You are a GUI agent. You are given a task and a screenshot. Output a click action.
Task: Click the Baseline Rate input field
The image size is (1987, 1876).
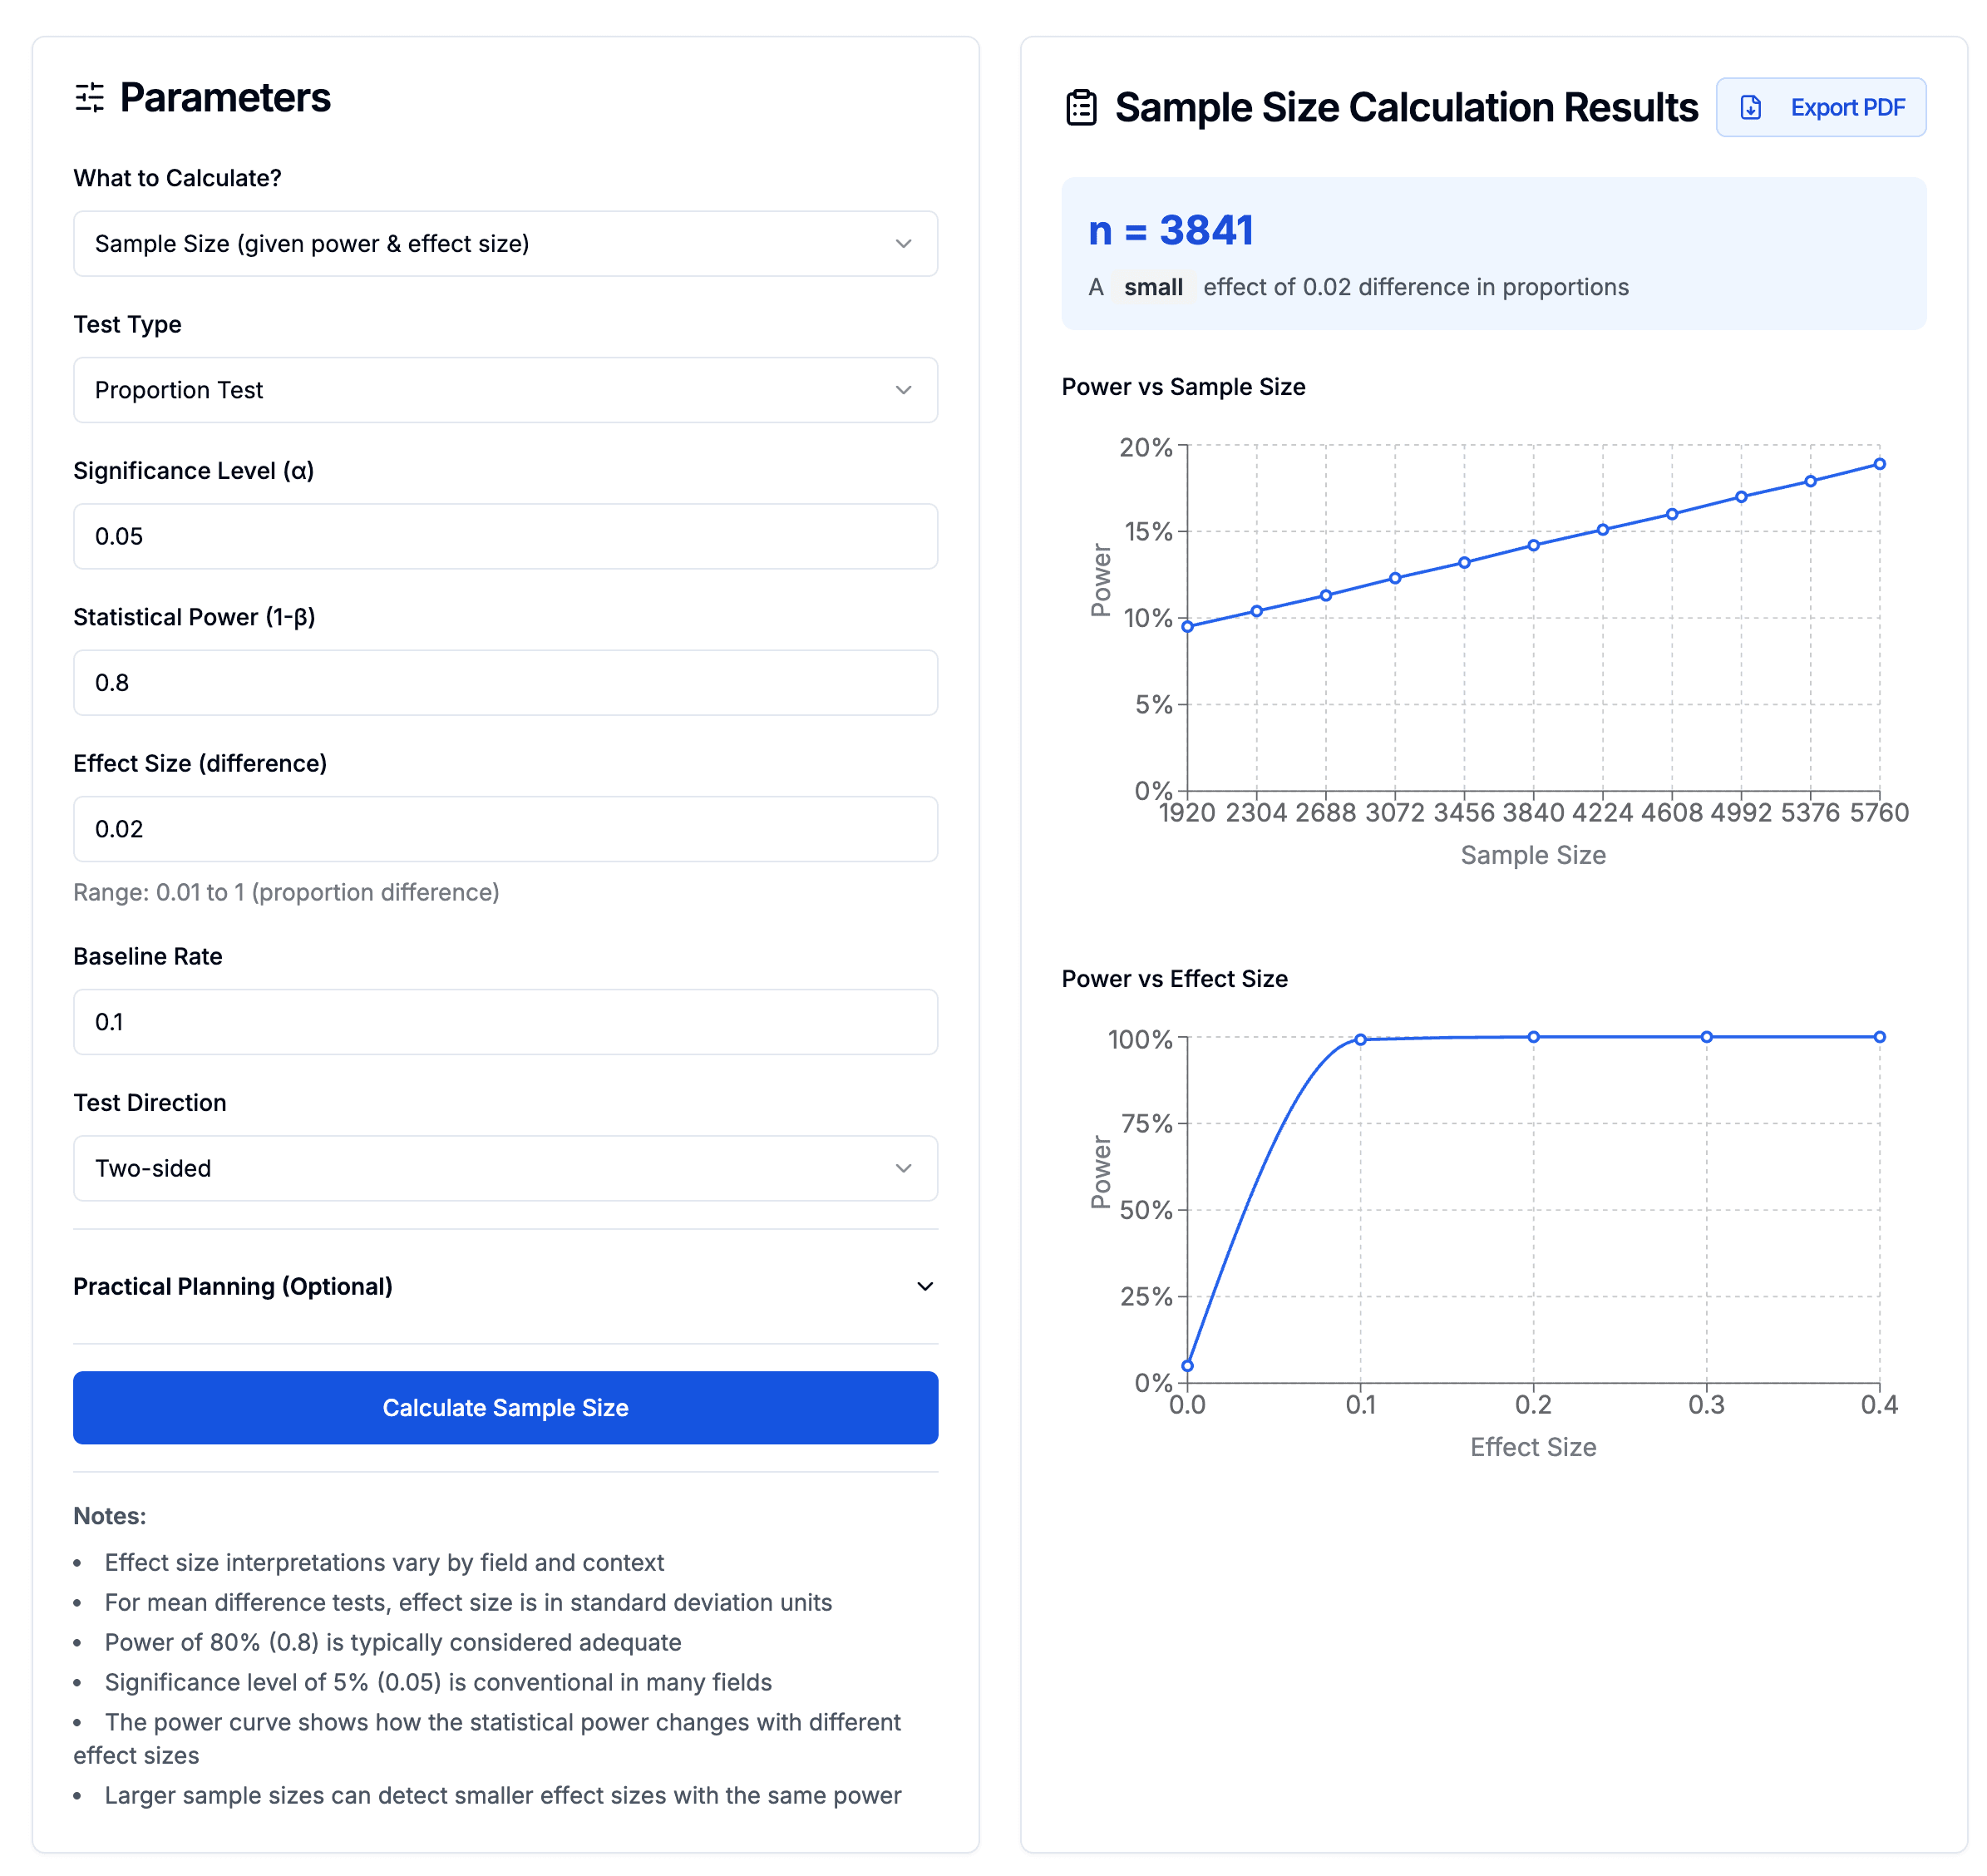coord(505,1022)
